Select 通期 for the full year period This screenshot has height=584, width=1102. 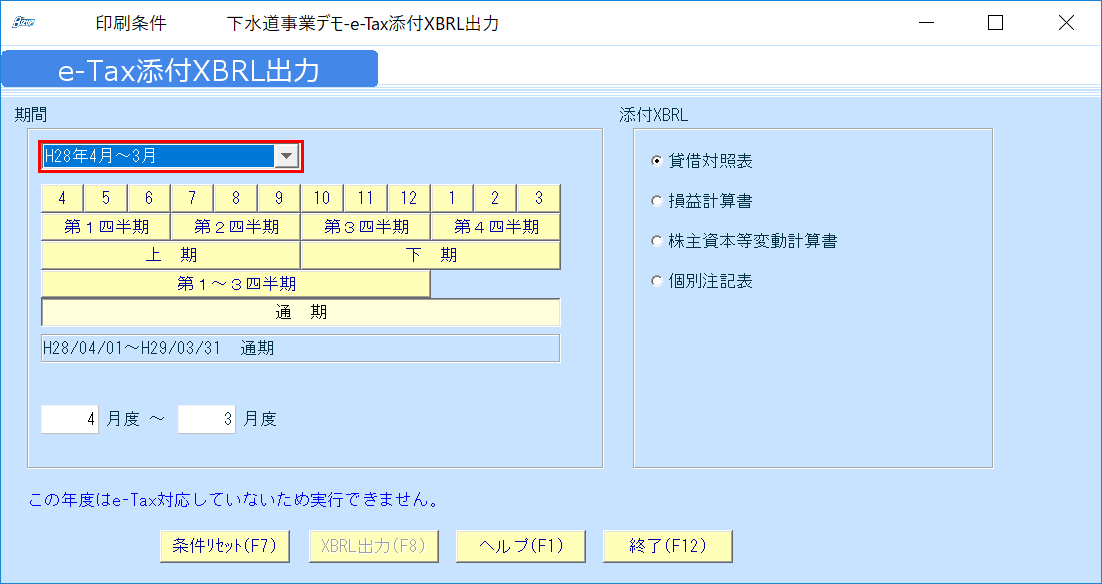tap(300, 311)
